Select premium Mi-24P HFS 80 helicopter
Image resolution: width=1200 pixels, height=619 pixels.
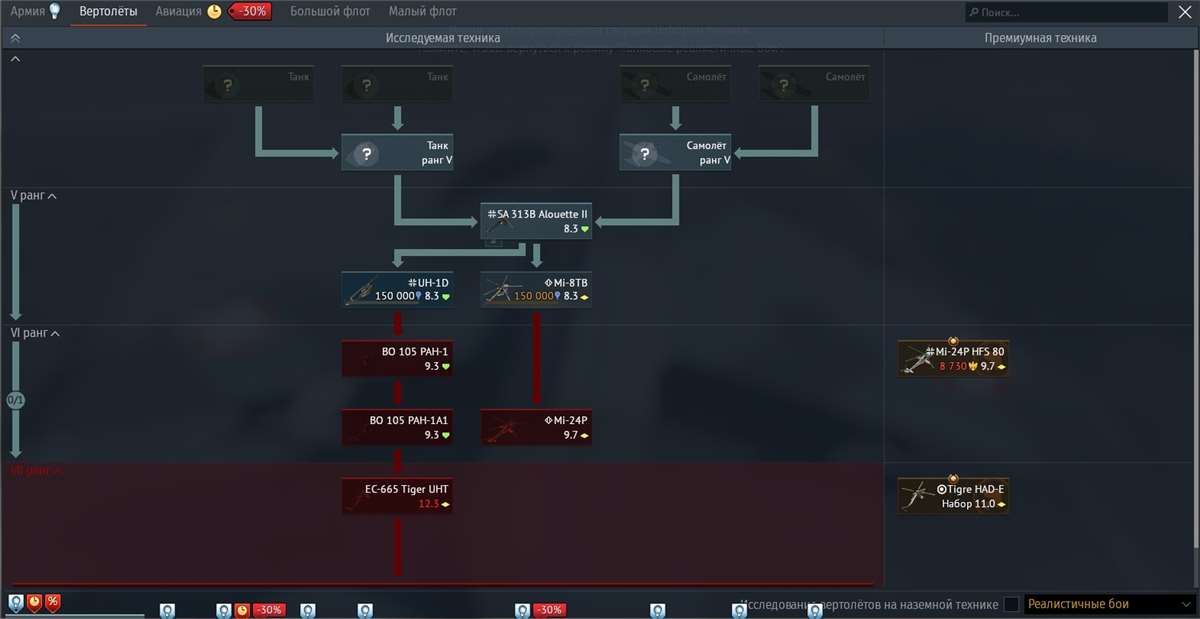[x=953, y=359]
